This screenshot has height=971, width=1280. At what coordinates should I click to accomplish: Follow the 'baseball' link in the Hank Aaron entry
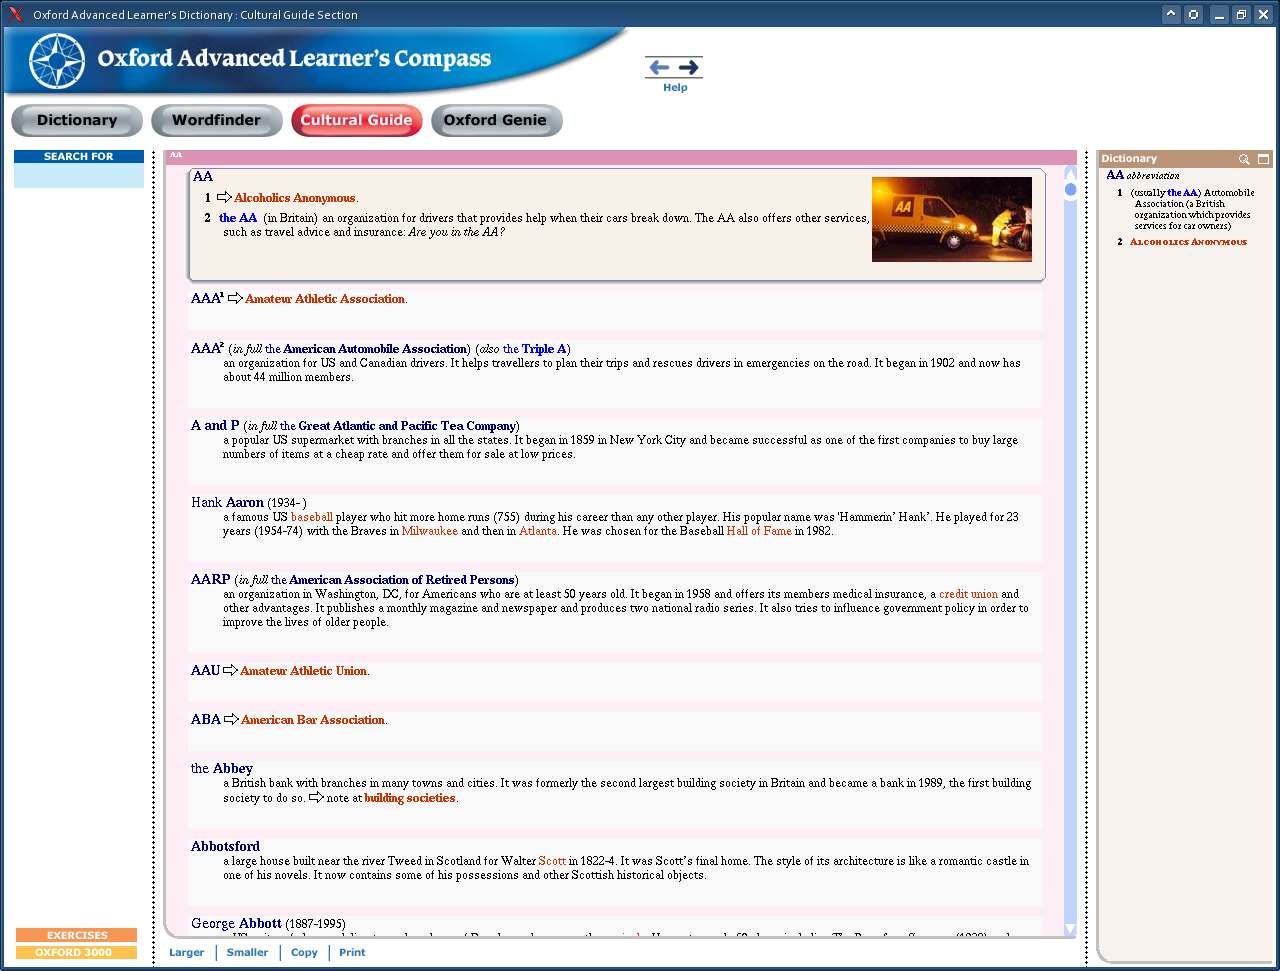(x=312, y=517)
